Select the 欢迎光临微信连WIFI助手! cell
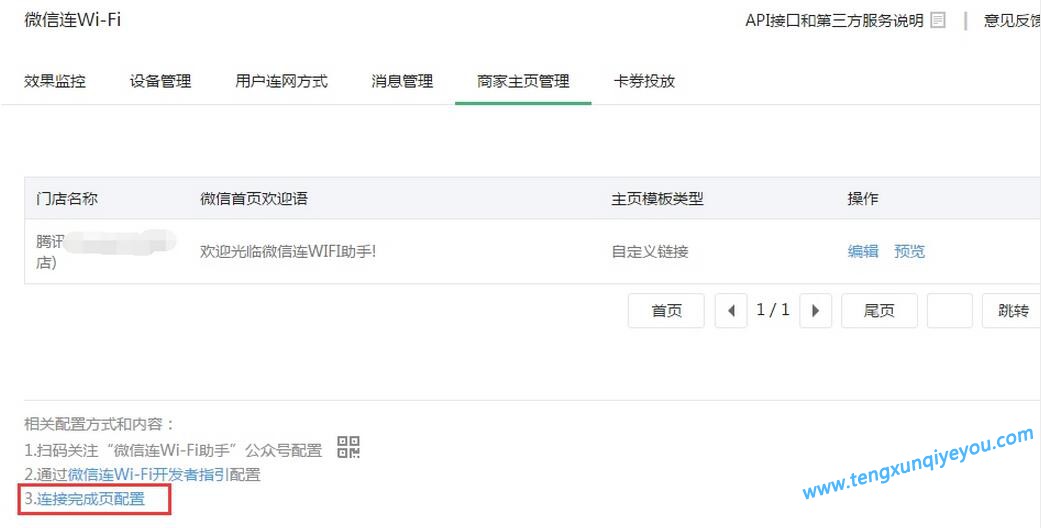This screenshot has height=528, width=1041. 287,251
